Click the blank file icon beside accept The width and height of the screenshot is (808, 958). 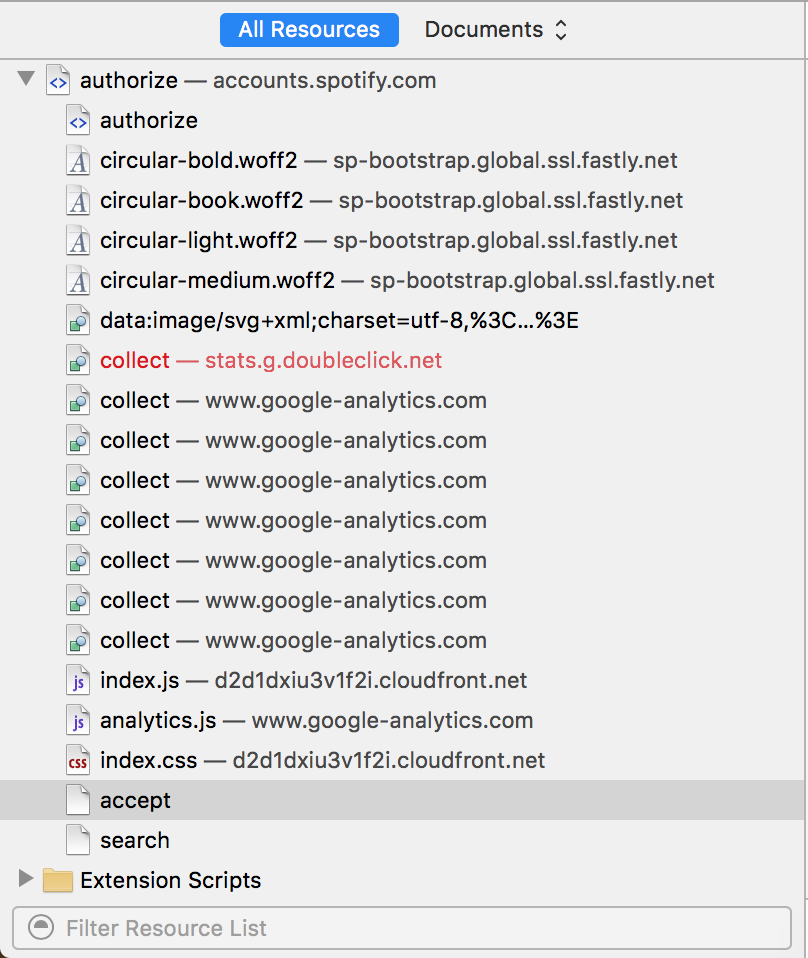[78, 800]
